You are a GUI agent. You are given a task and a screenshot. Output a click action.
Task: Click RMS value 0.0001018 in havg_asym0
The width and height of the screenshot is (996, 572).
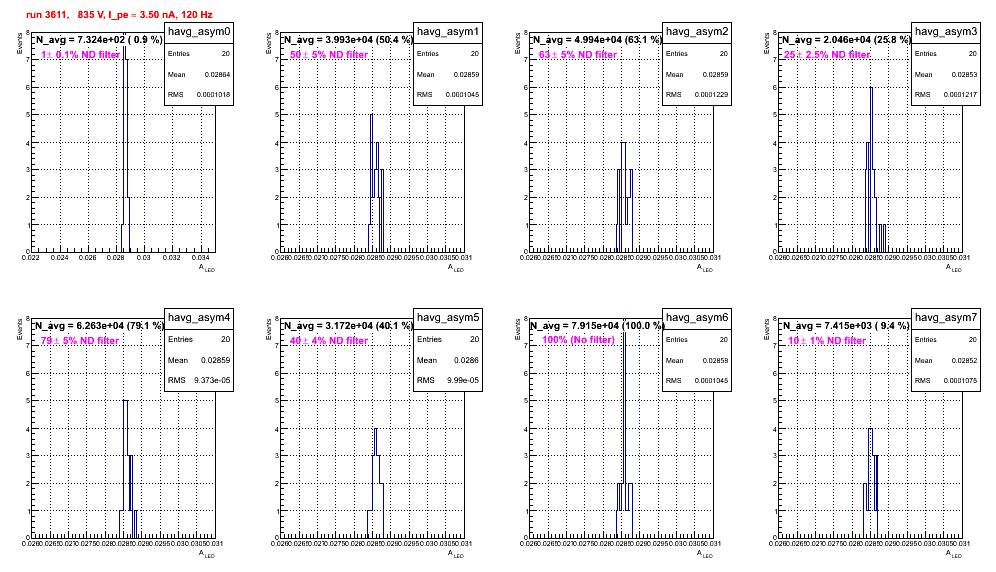[213, 95]
